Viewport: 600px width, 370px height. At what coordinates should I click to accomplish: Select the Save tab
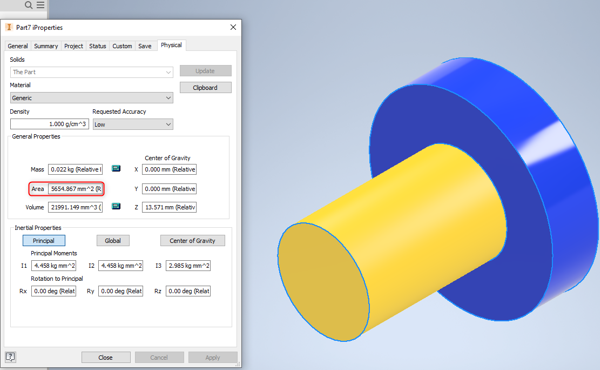tap(145, 46)
